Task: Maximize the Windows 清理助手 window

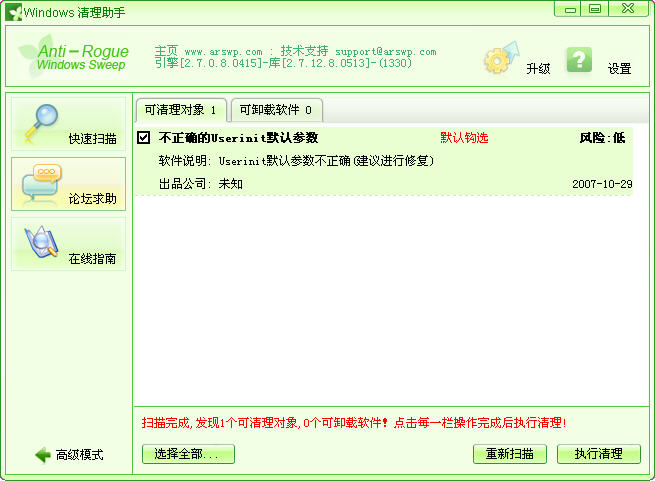Action: [x=595, y=9]
